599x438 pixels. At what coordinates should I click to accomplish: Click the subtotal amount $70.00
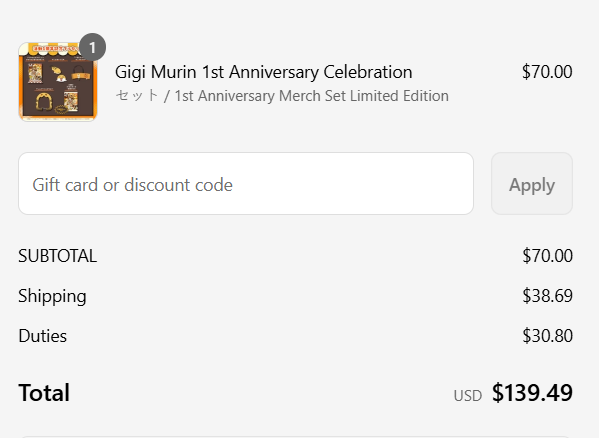[547, 256]
